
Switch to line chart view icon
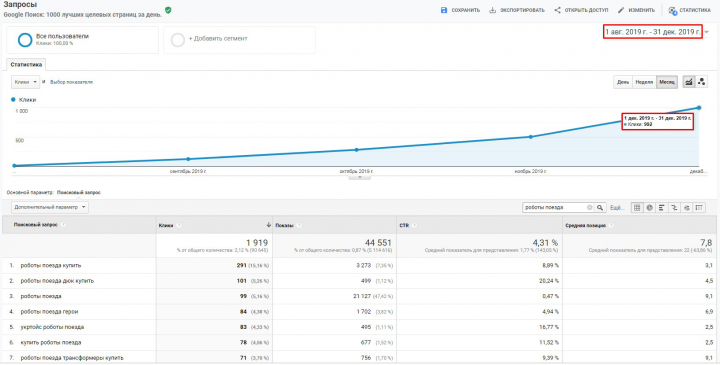tap(689, 82)
